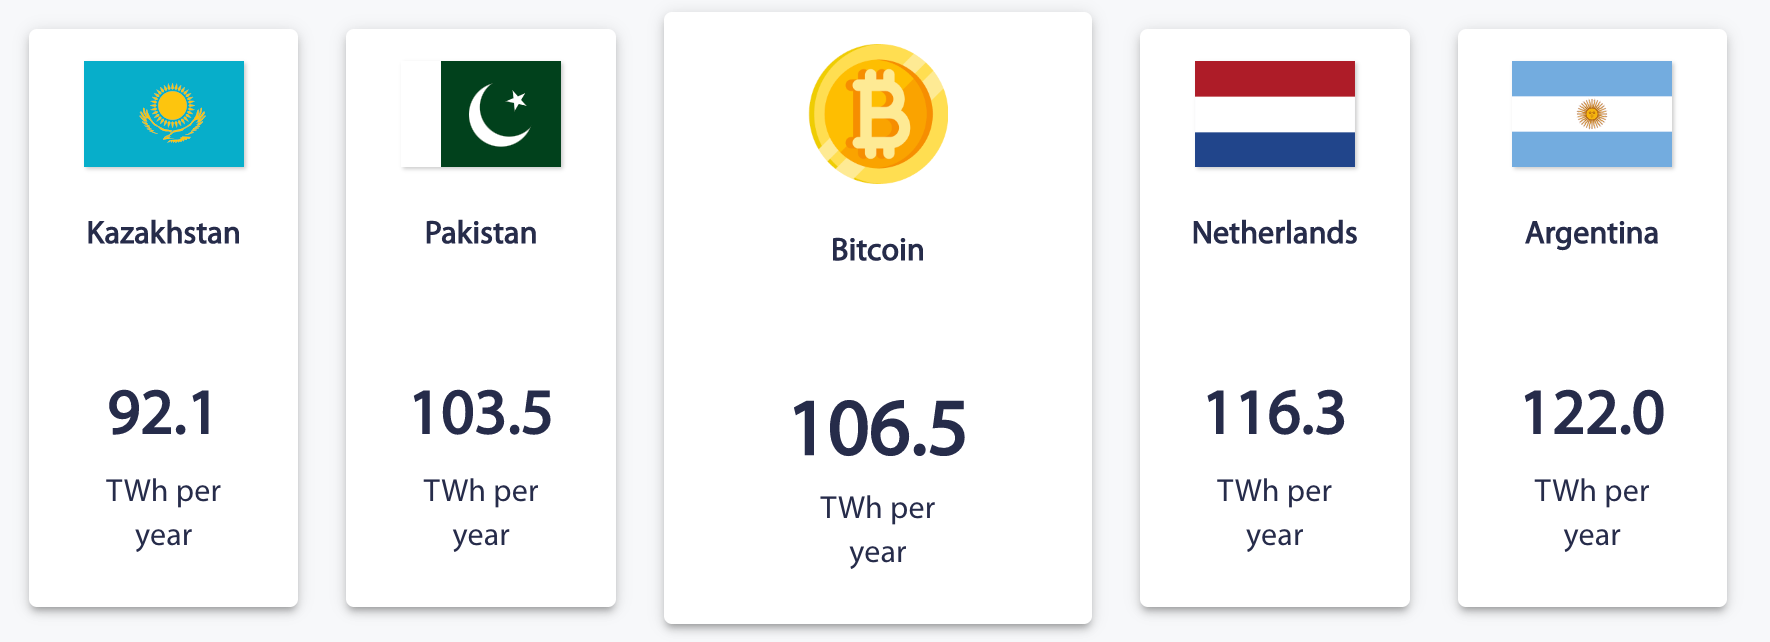Select the Netherlands country label
The height and width of the screenshot is (642, 1770).
(1275, 233)
